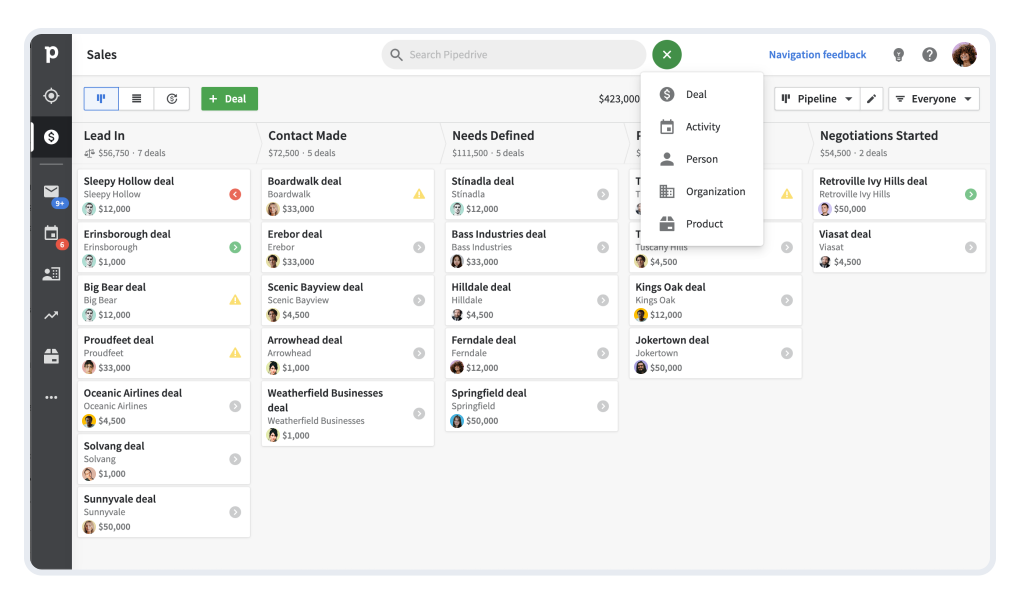Image resolution: width=1020 pixels, height=612 pixels.
Task: Click in the Search Pipedrive field
Action: 513,55
